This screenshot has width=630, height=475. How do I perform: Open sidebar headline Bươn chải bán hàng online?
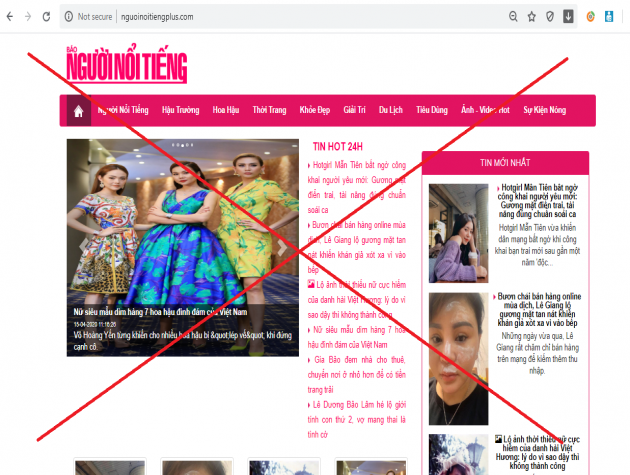537,309
